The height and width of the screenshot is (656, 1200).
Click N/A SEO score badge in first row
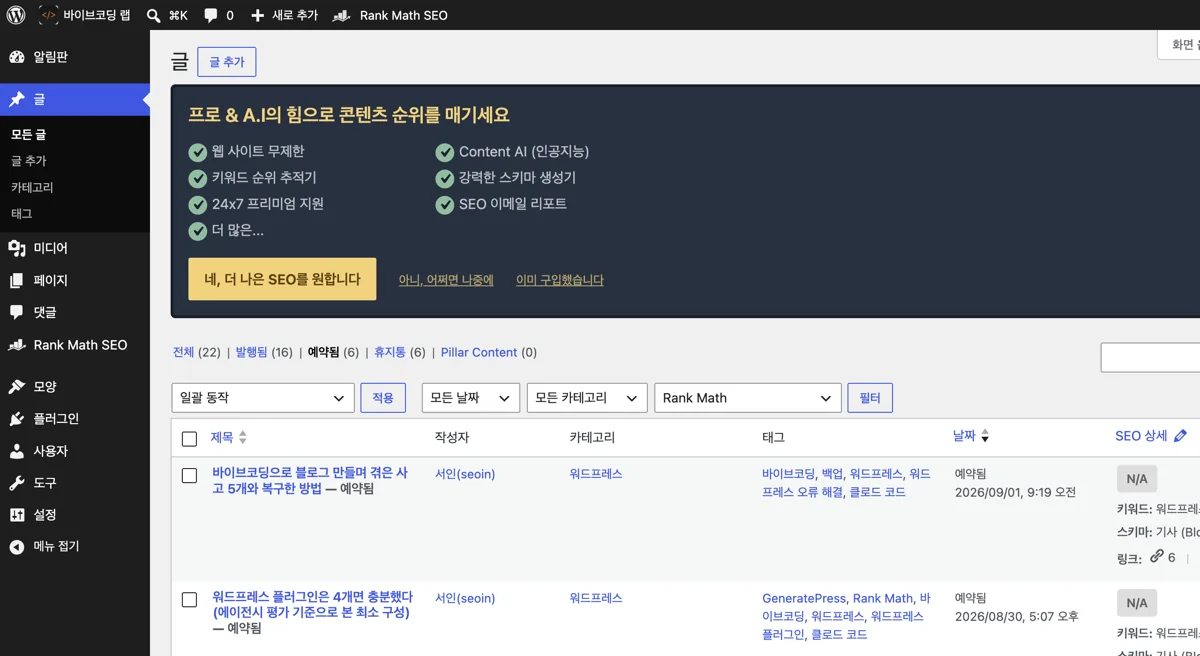(1137, 479)
